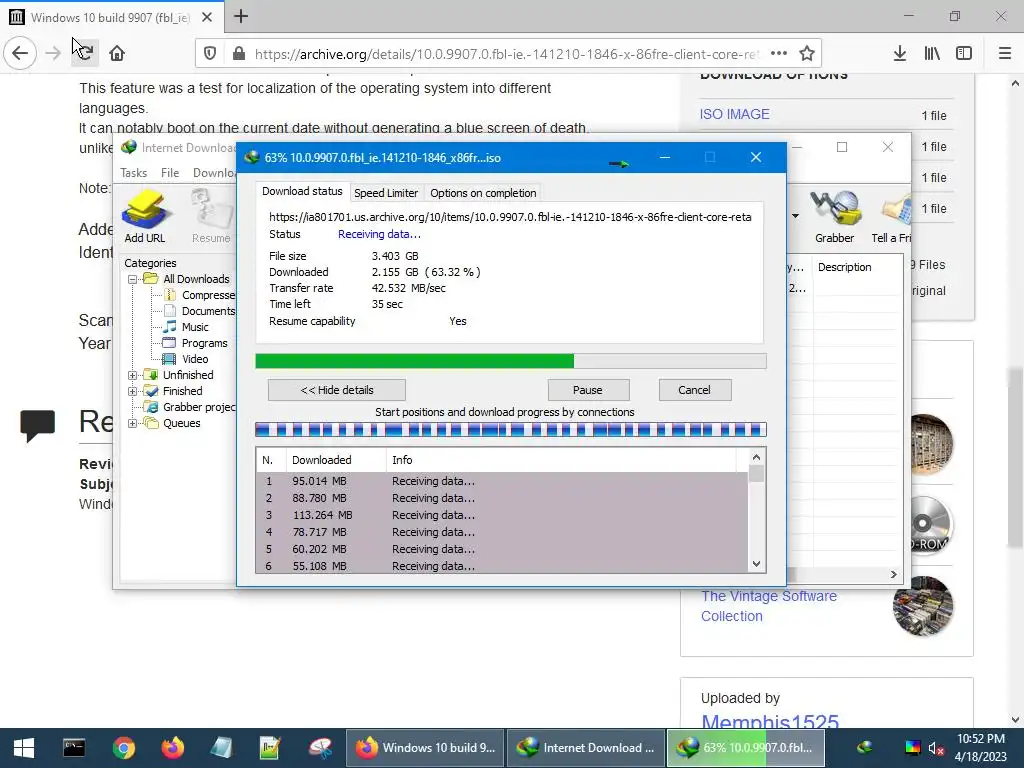1024x768 pixels.
Task: Expand Finished category node
Action: [133, 391]
